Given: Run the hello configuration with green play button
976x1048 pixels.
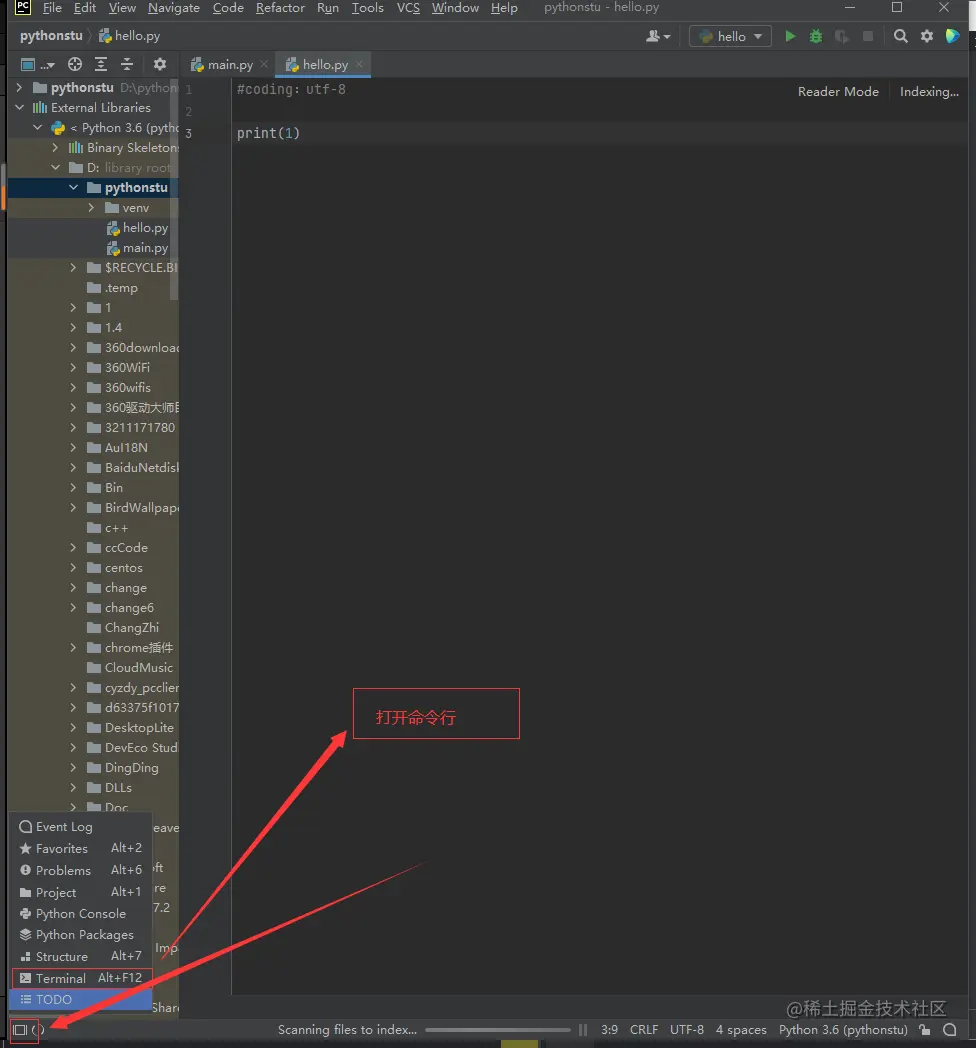Looking at the screenshot, I should click(x=790, y=36).
